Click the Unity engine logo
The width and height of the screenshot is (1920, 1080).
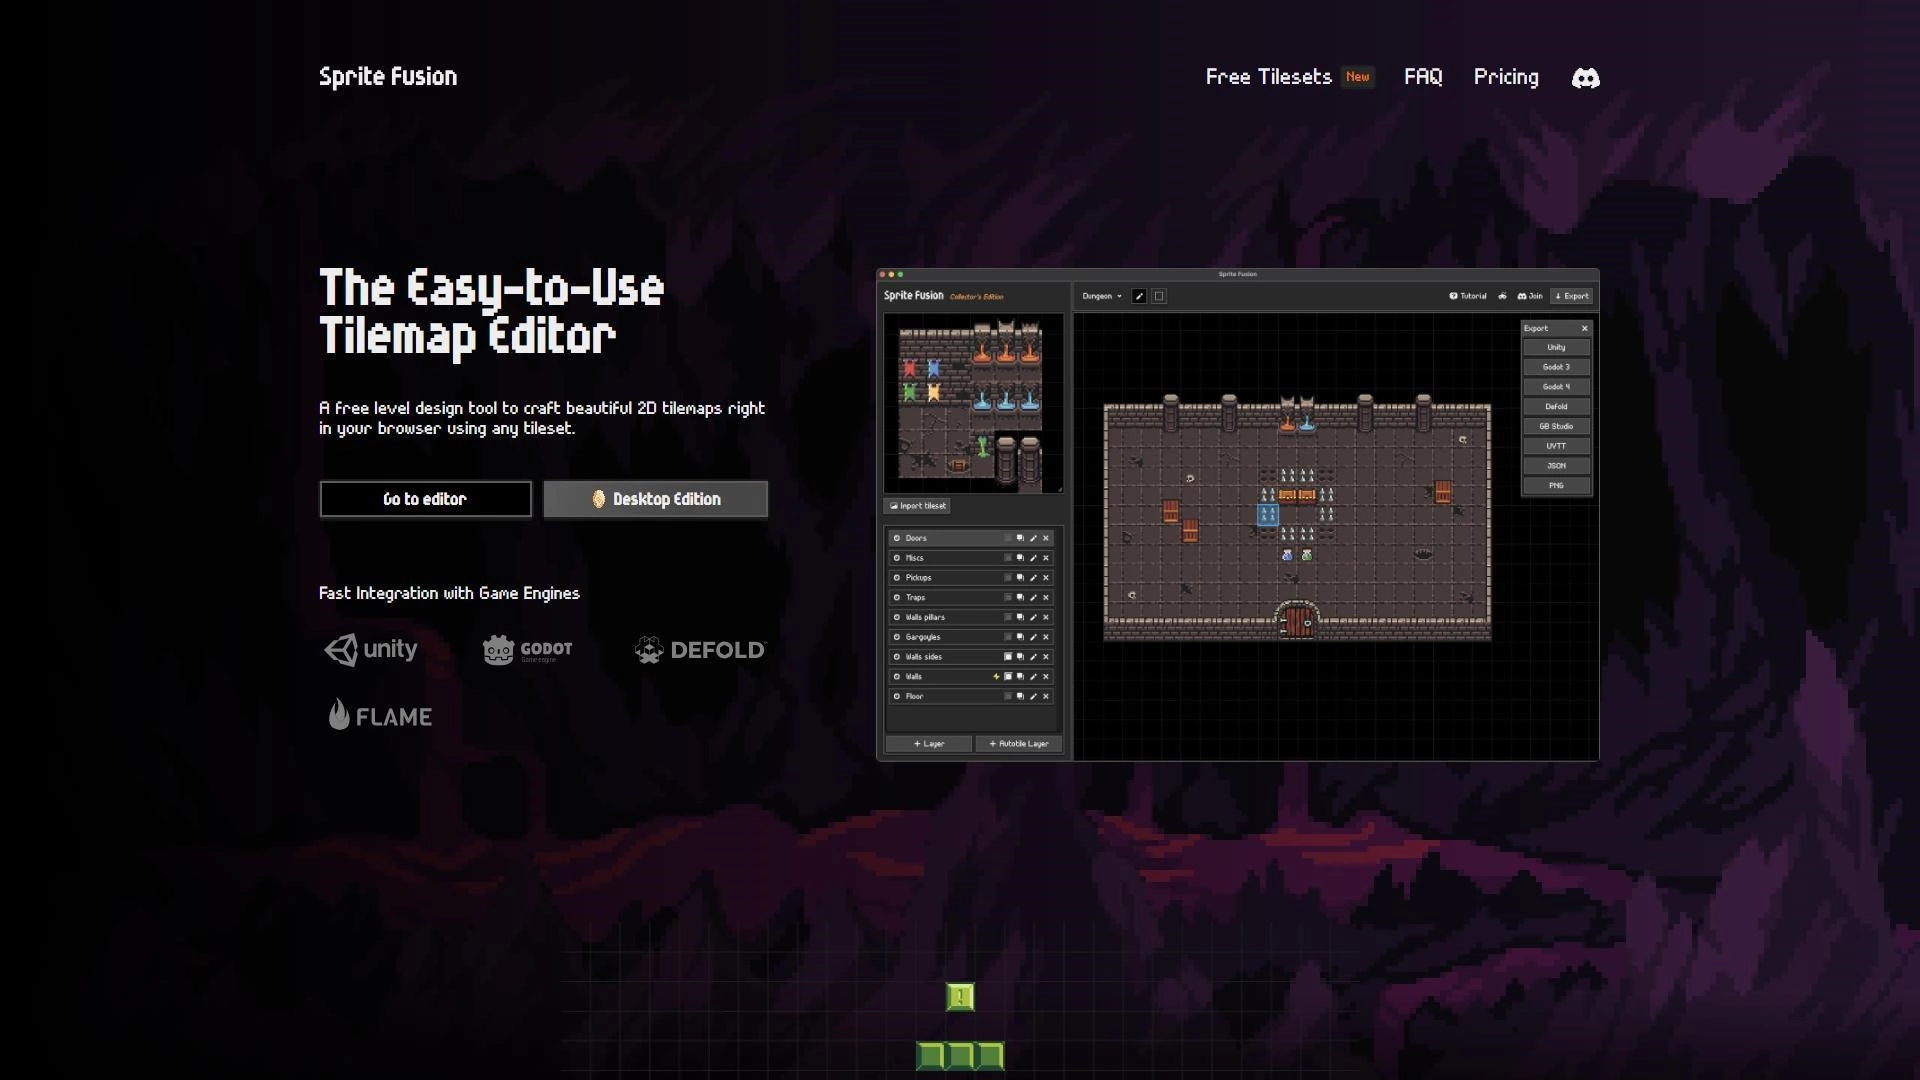(x=371, y=650)
